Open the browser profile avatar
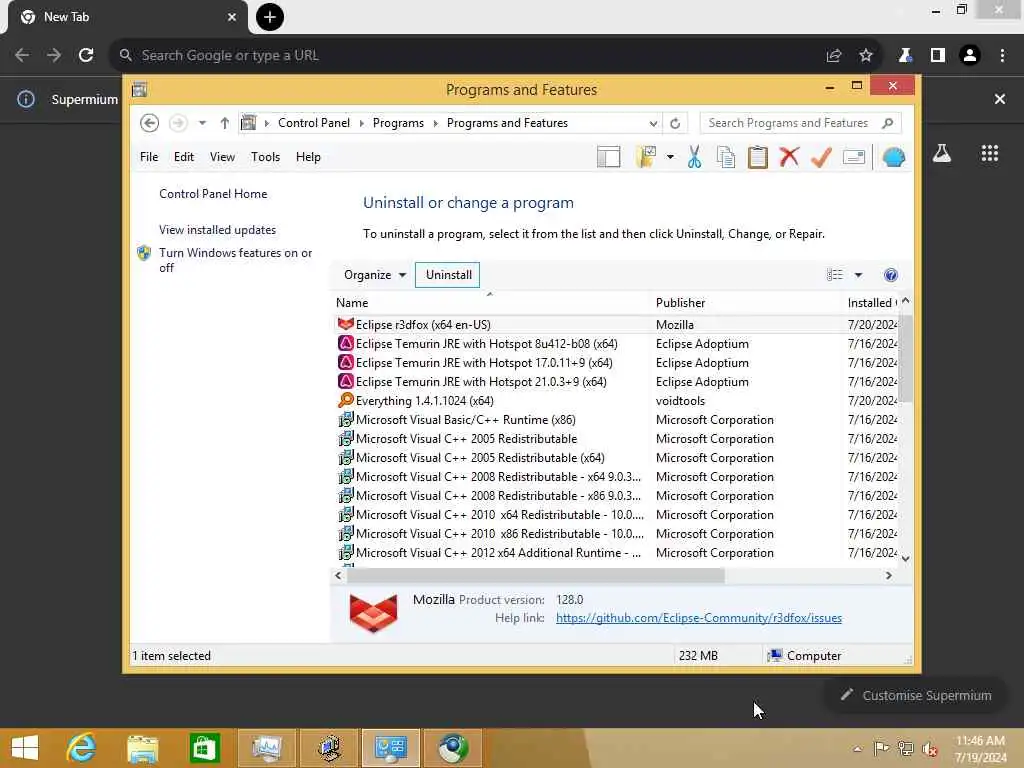The height and width of the screenshot is (768, 1024). [970, 56]
